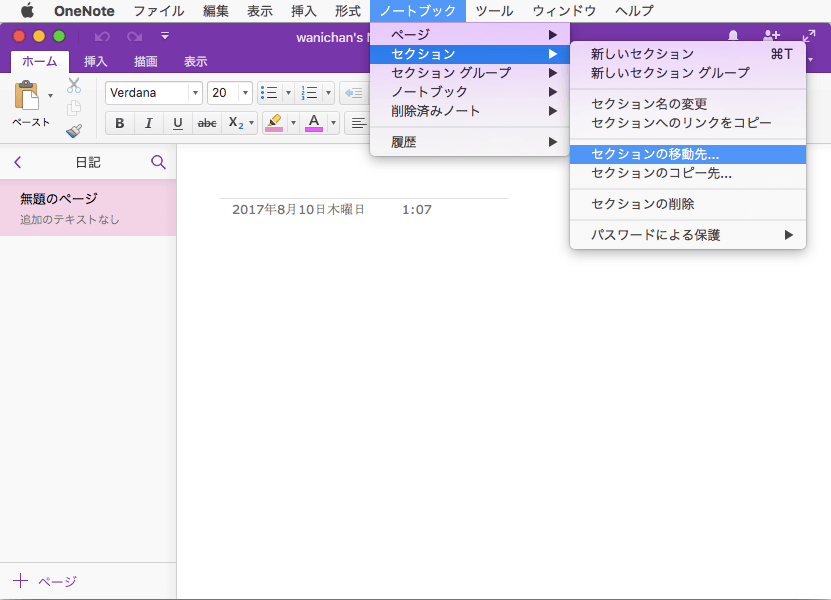Open the font size 20 dropdown
Viewport: 831px width, 600px height.
(244, 93)
